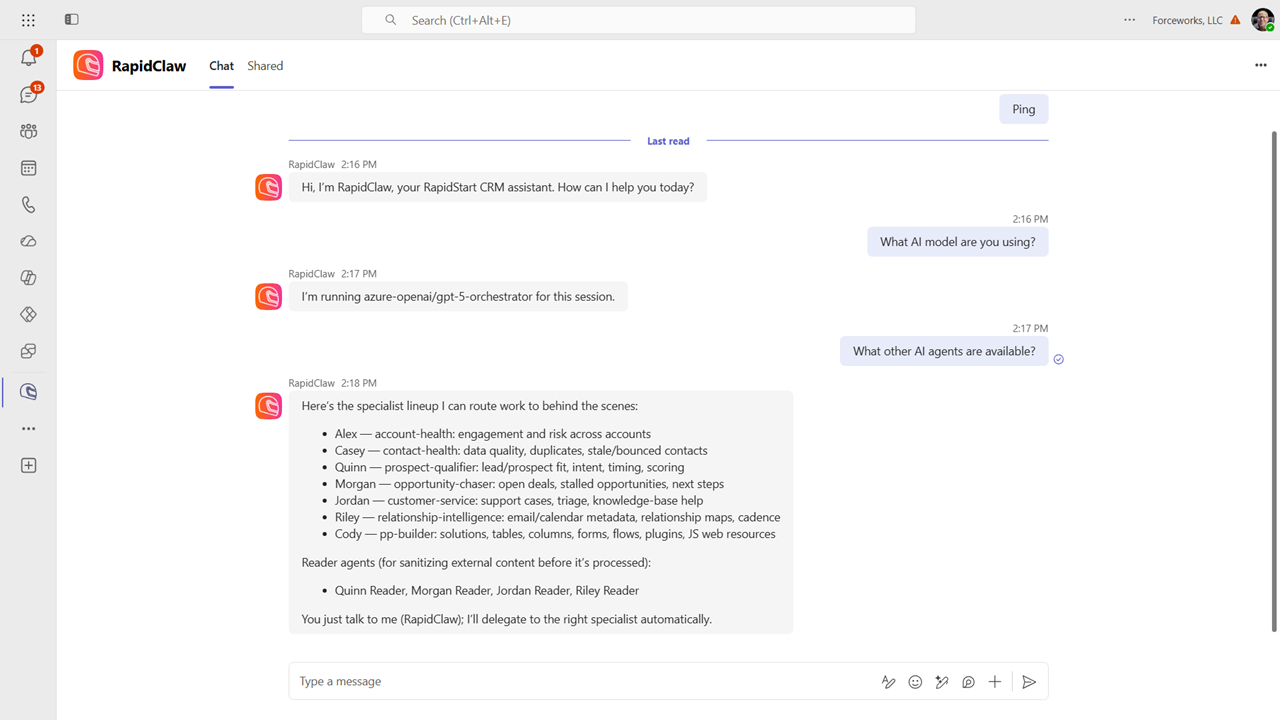Open the Activity bell in the left rail
Image resolution: width=1280 pixels, height=720 pixels.
(x=28, y=58)
